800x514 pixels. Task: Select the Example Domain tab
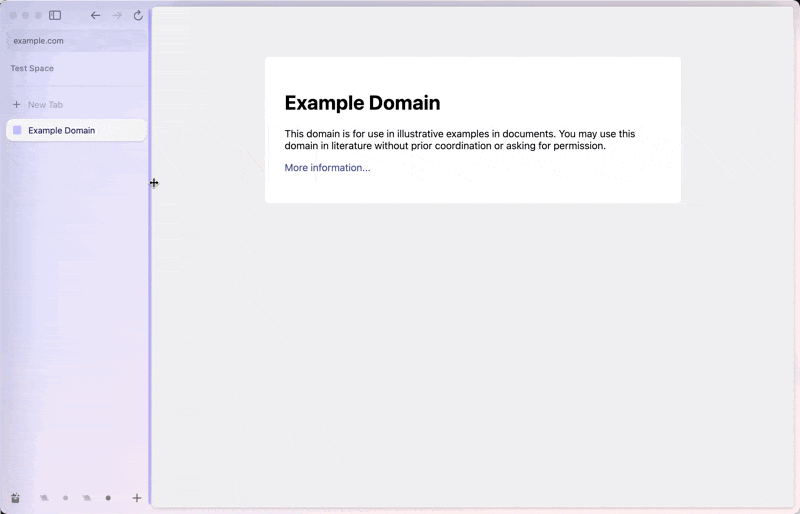point(77,130)
